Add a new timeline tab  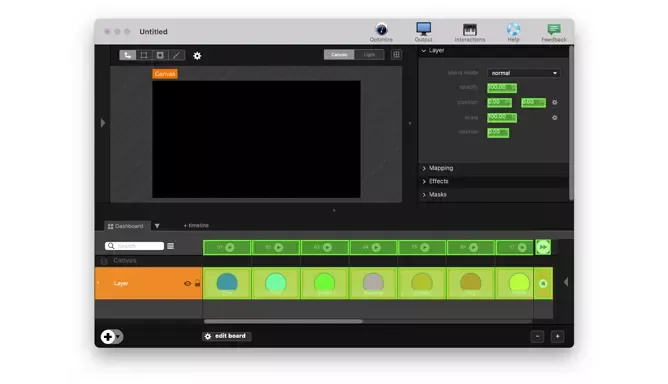(196, 225)
